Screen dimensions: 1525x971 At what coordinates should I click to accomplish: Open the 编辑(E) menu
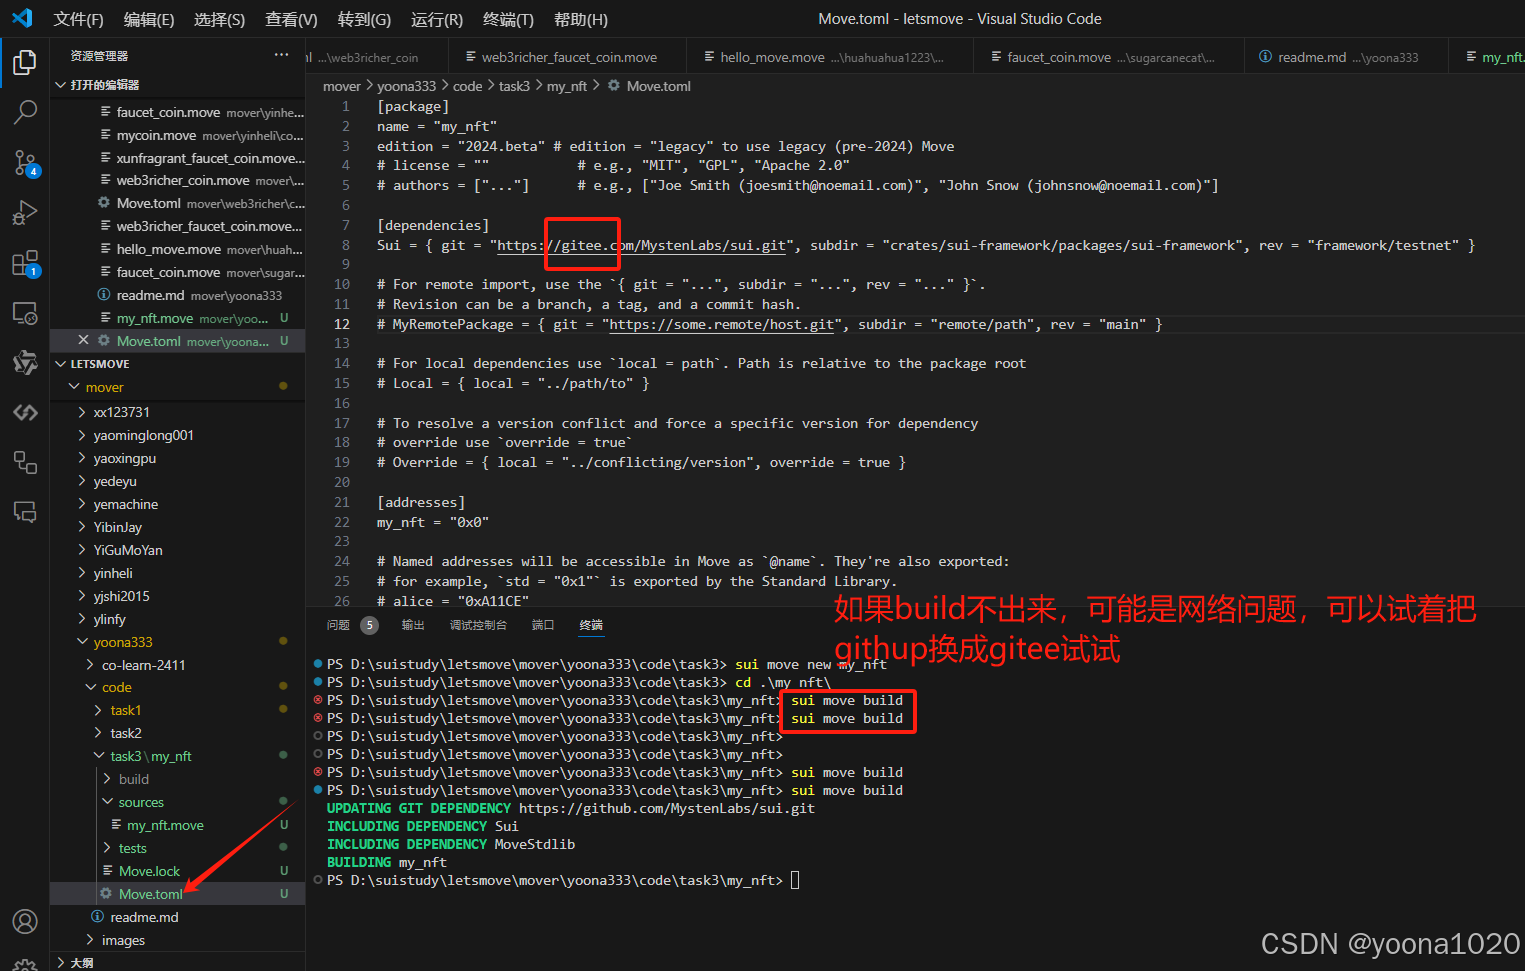[x=149, y=19]
